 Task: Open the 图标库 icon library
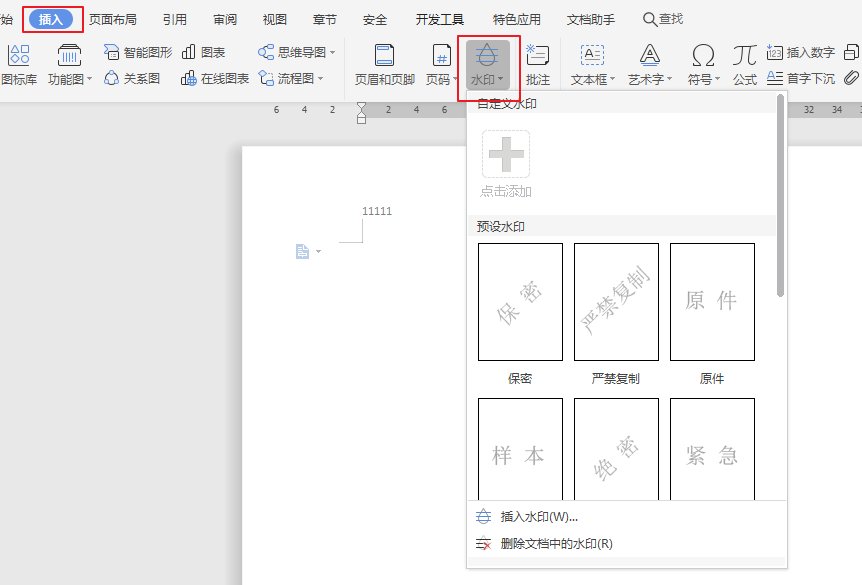[18, 69]
